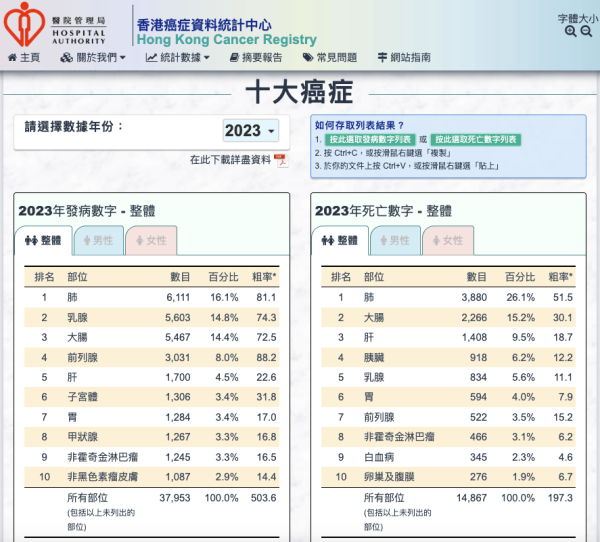Image resolution: width=600 pixels, height=542 pixels.
Task: Click 十大癌症 page heading
Action: (300, 92)
